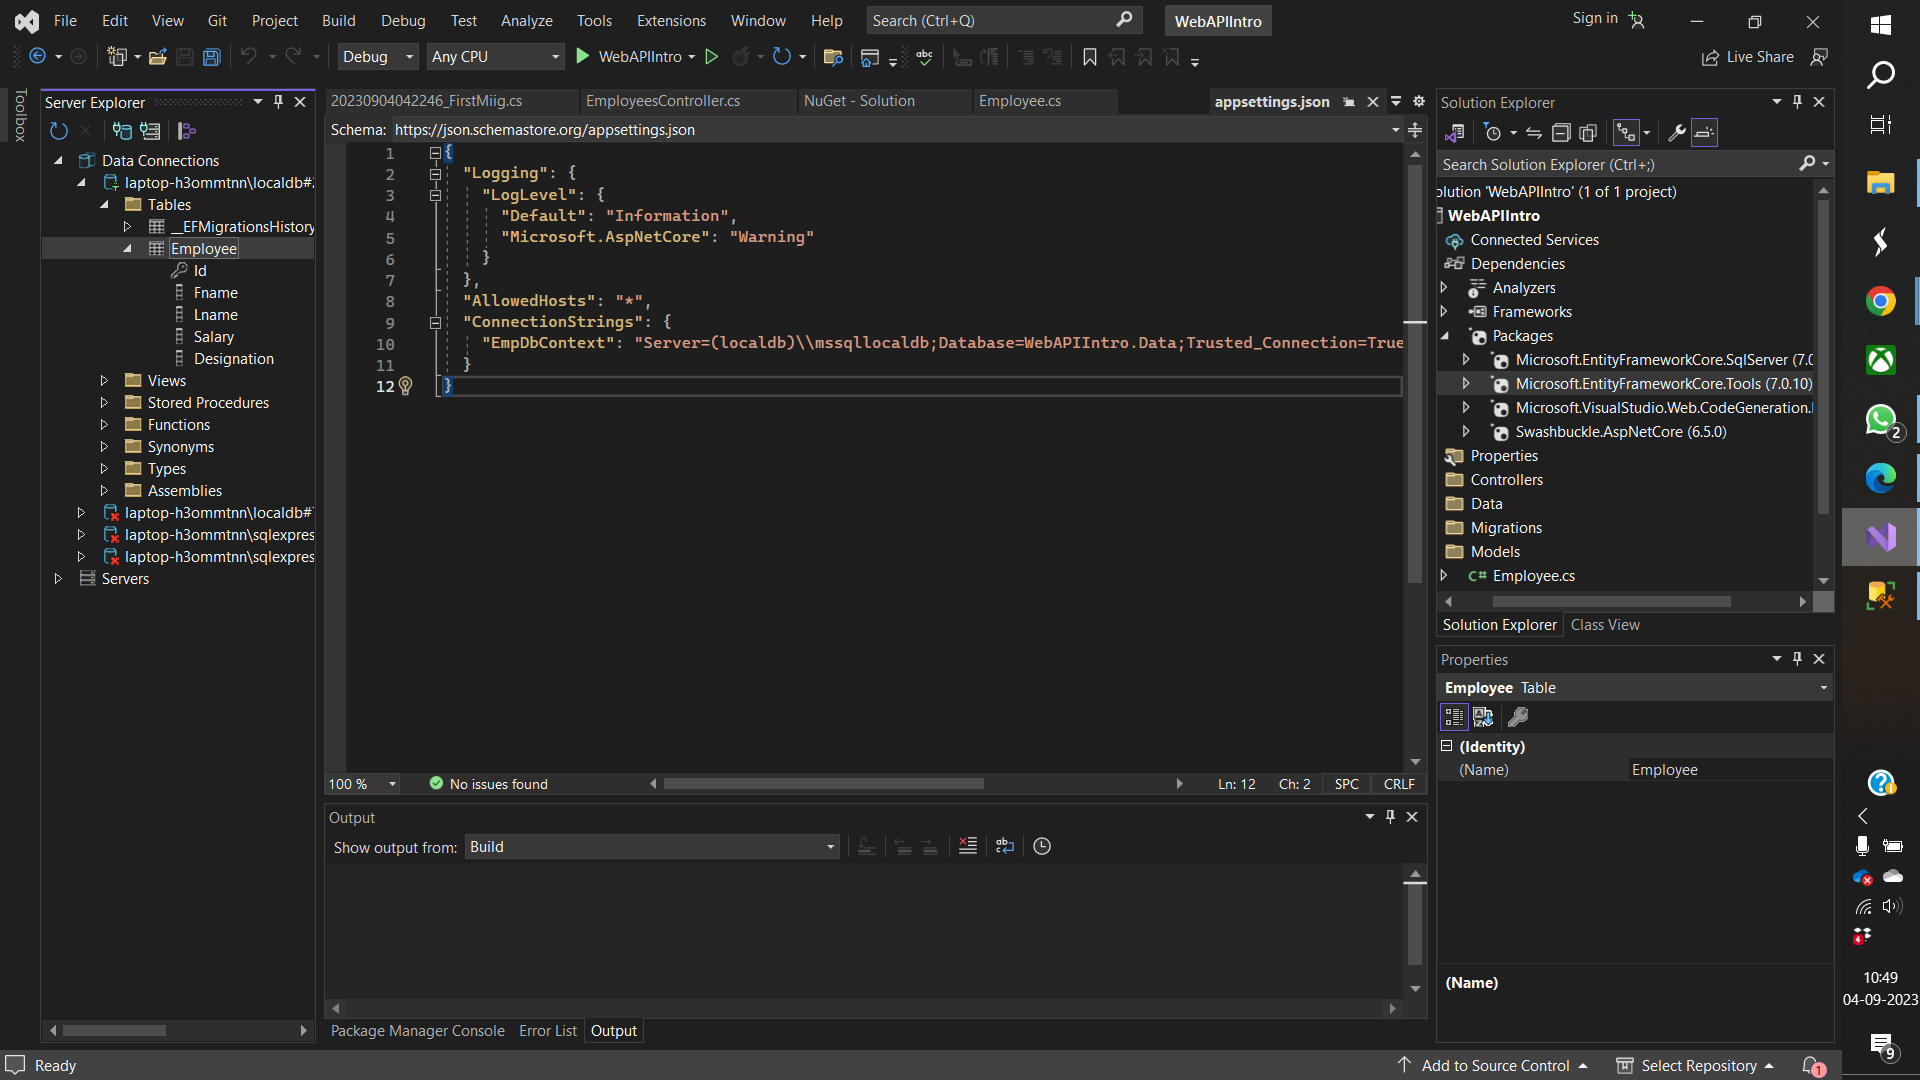The image size is (1920, 1080).
Task: Switch to the EmployeesController.cs tab
Action: click(x=662, y=101)
